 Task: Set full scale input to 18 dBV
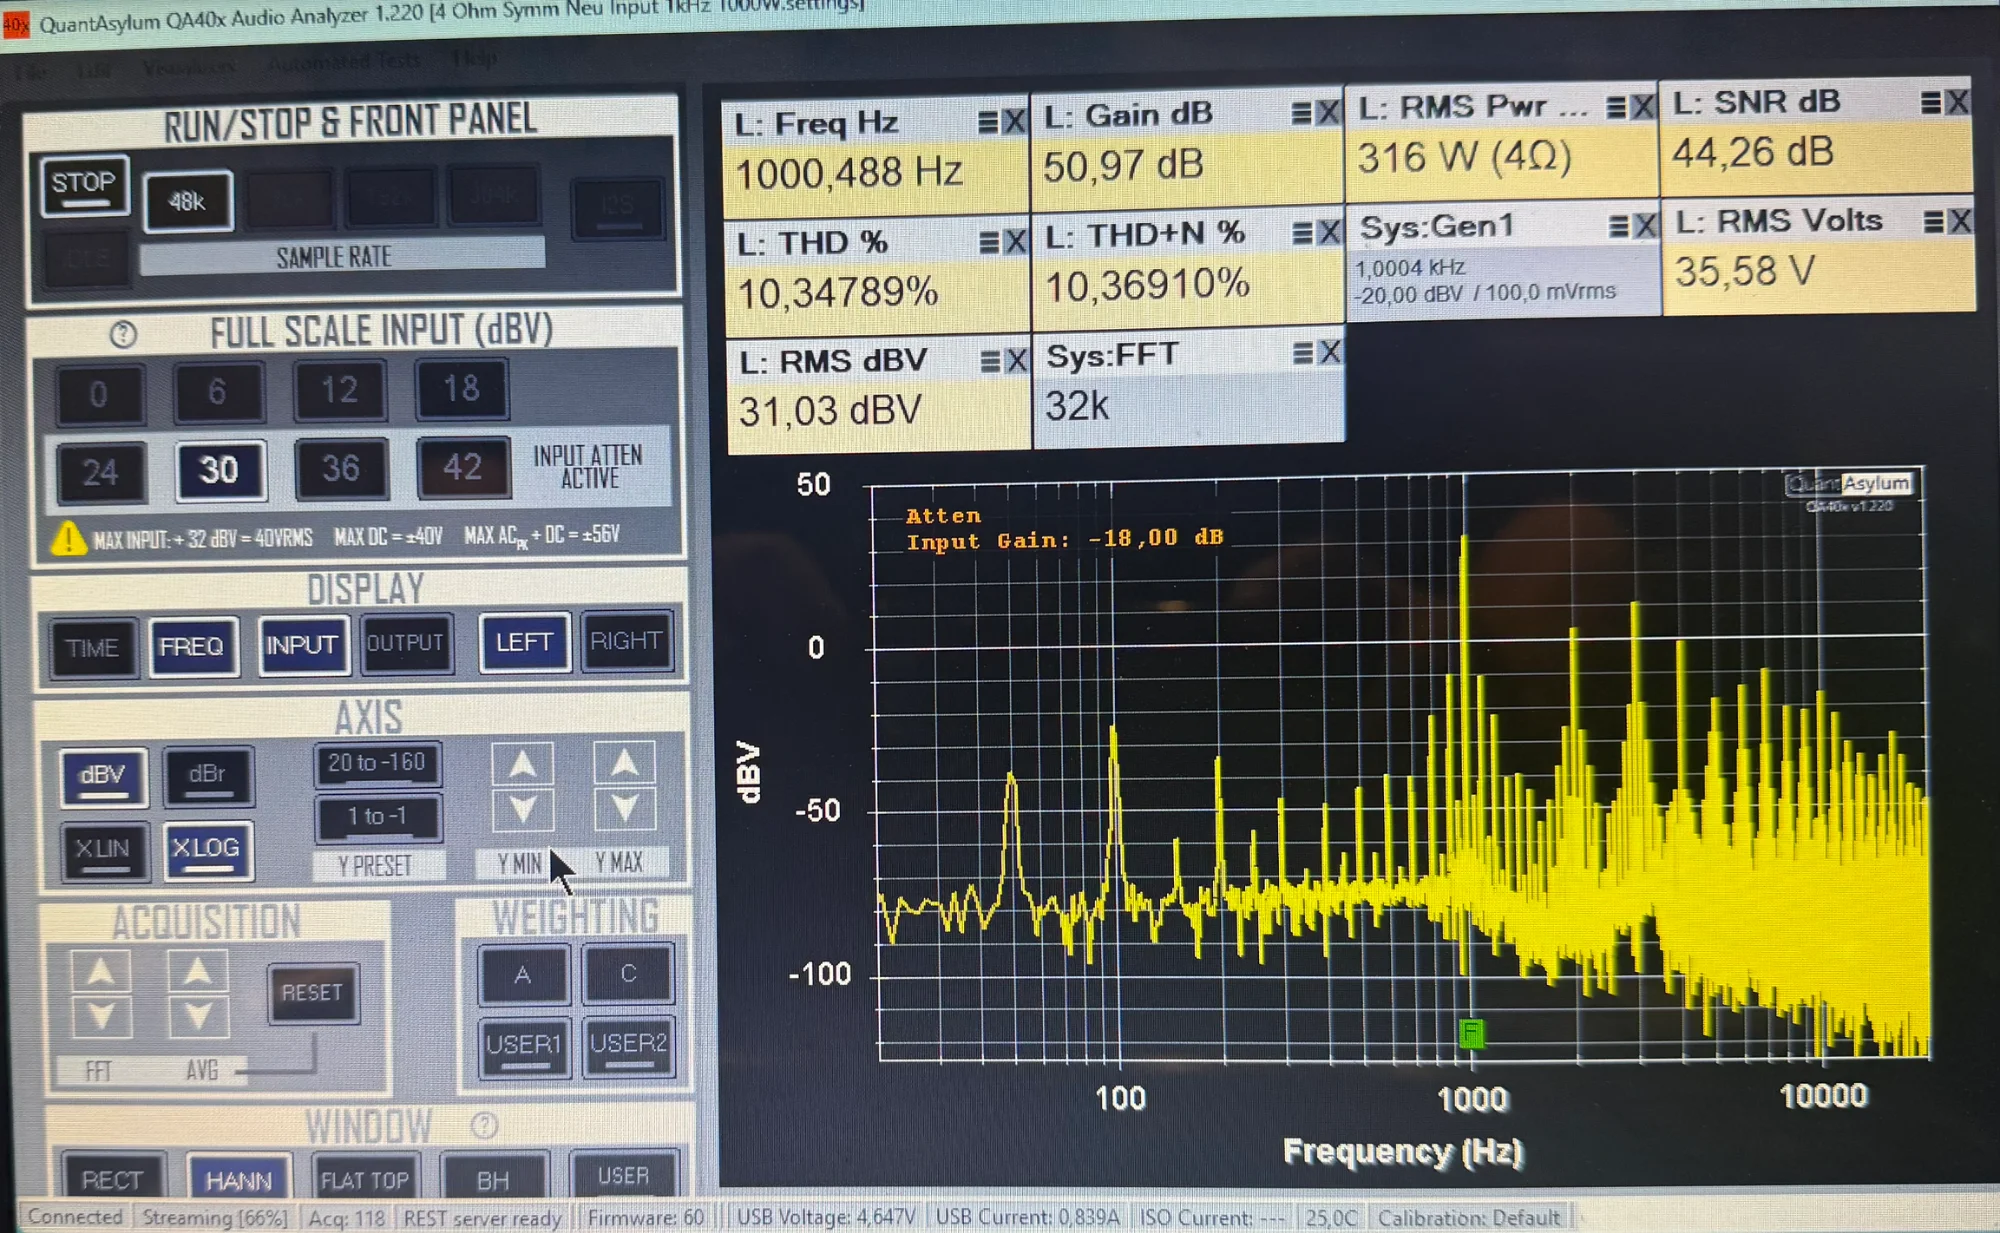click(461, 388)
